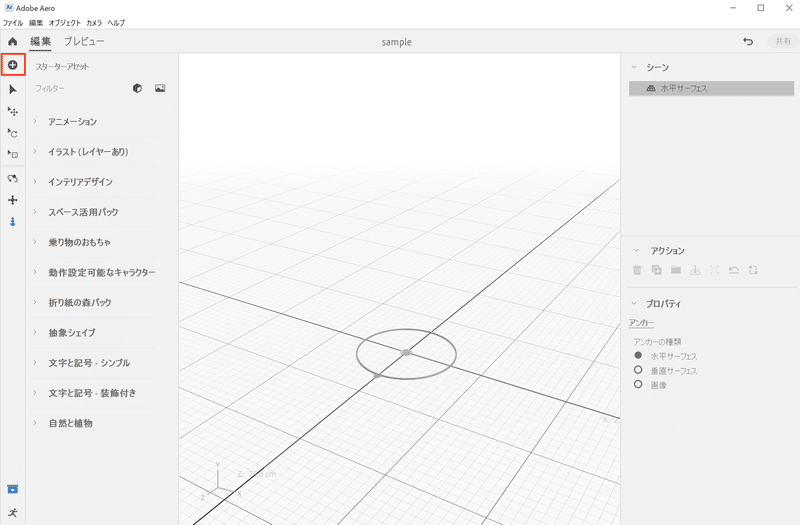Click the trash delete action icon
This screenshot has width=800, height=525.
click(x=637, y=270)
